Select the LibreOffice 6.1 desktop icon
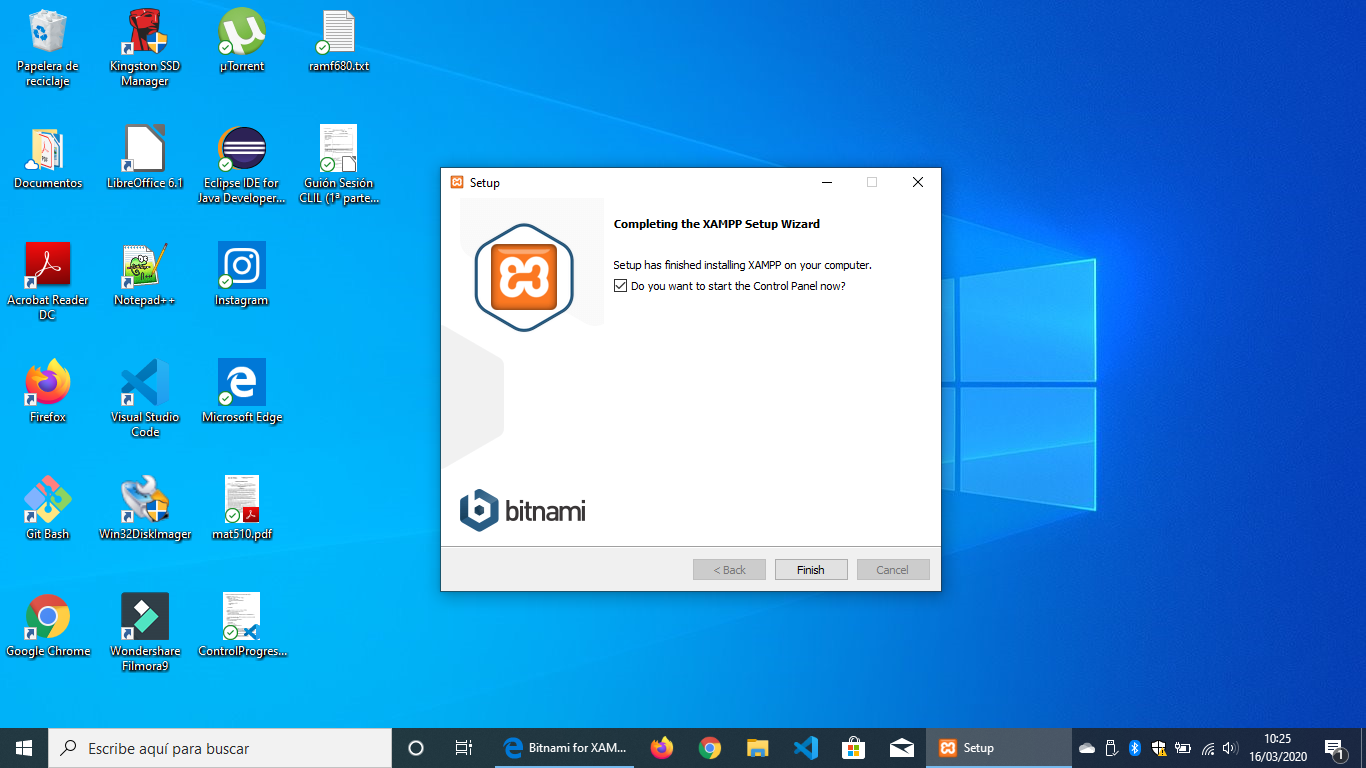 point(145,158)
